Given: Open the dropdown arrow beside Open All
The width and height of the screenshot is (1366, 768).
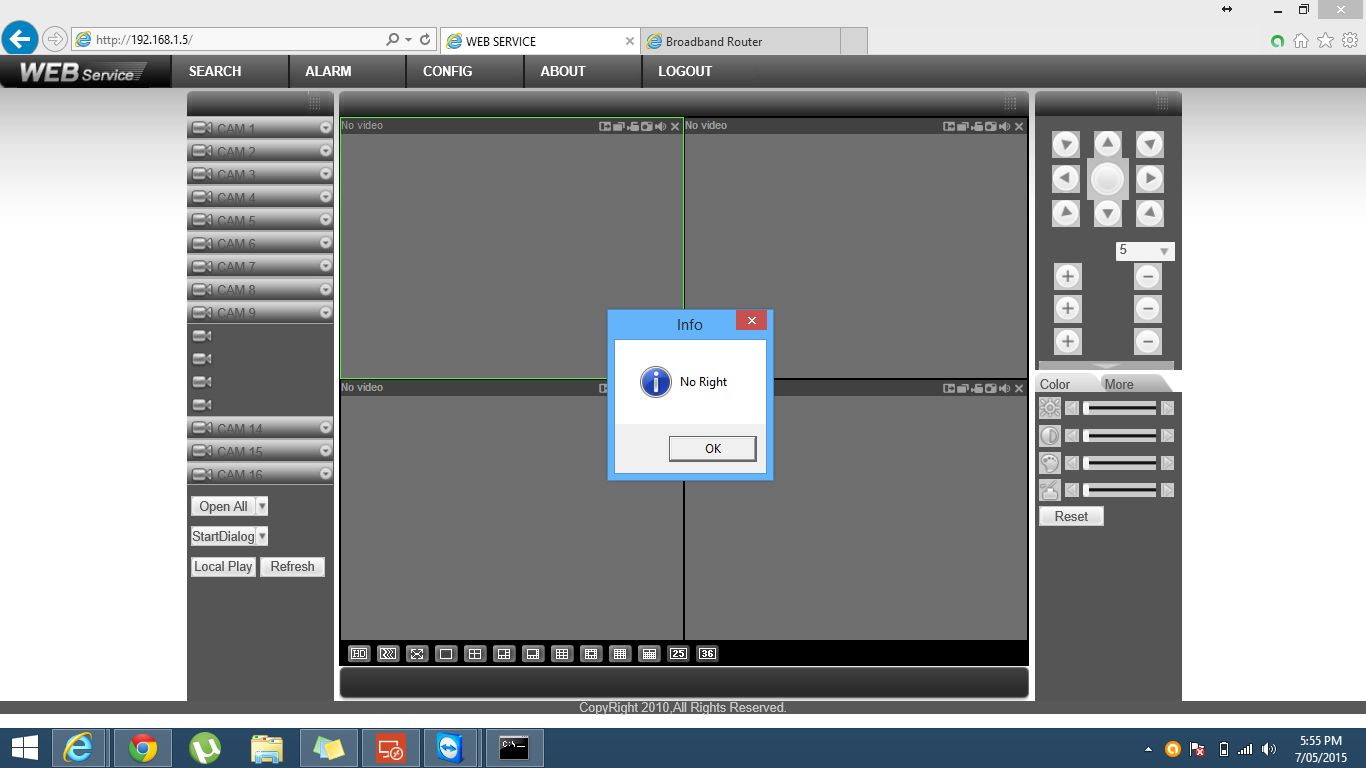Looking at the screenshot, I should (x=262, y=507).
